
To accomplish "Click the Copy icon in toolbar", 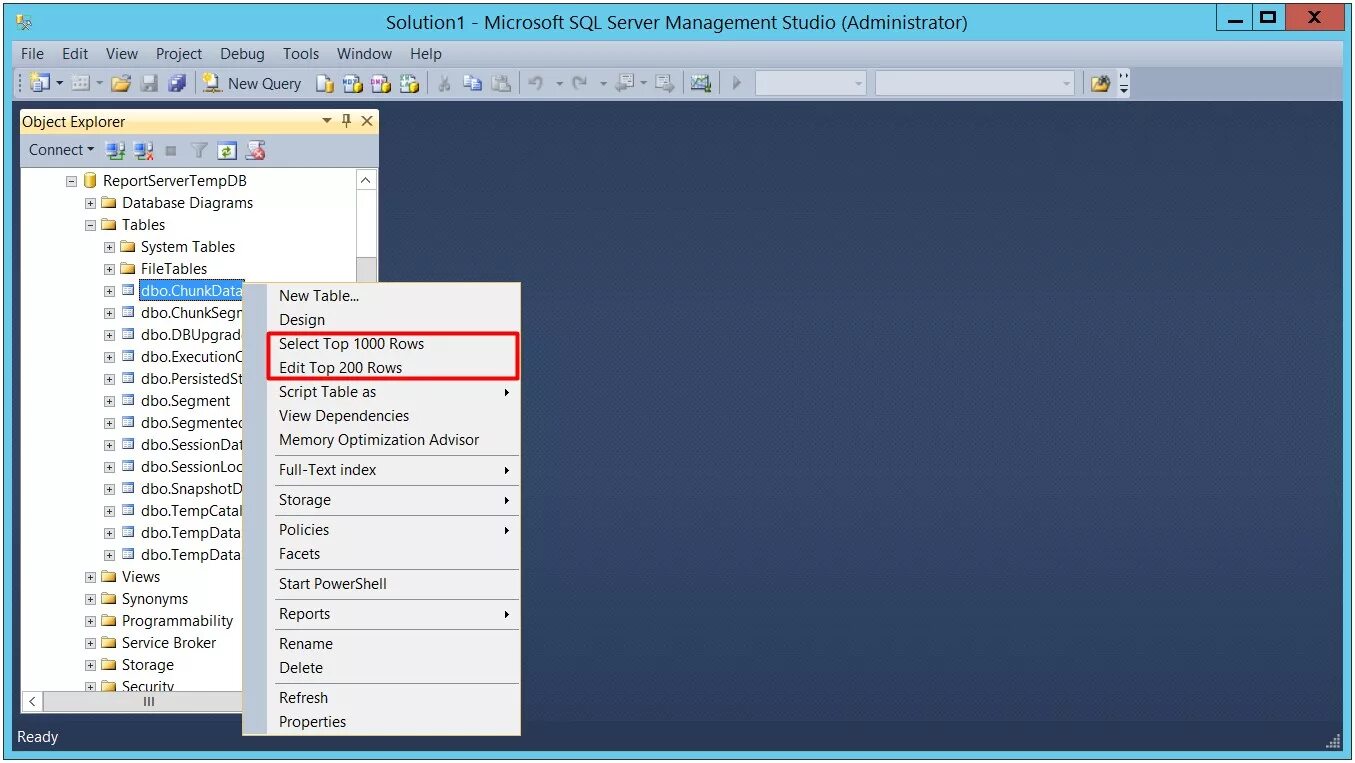I will (473, 84).
